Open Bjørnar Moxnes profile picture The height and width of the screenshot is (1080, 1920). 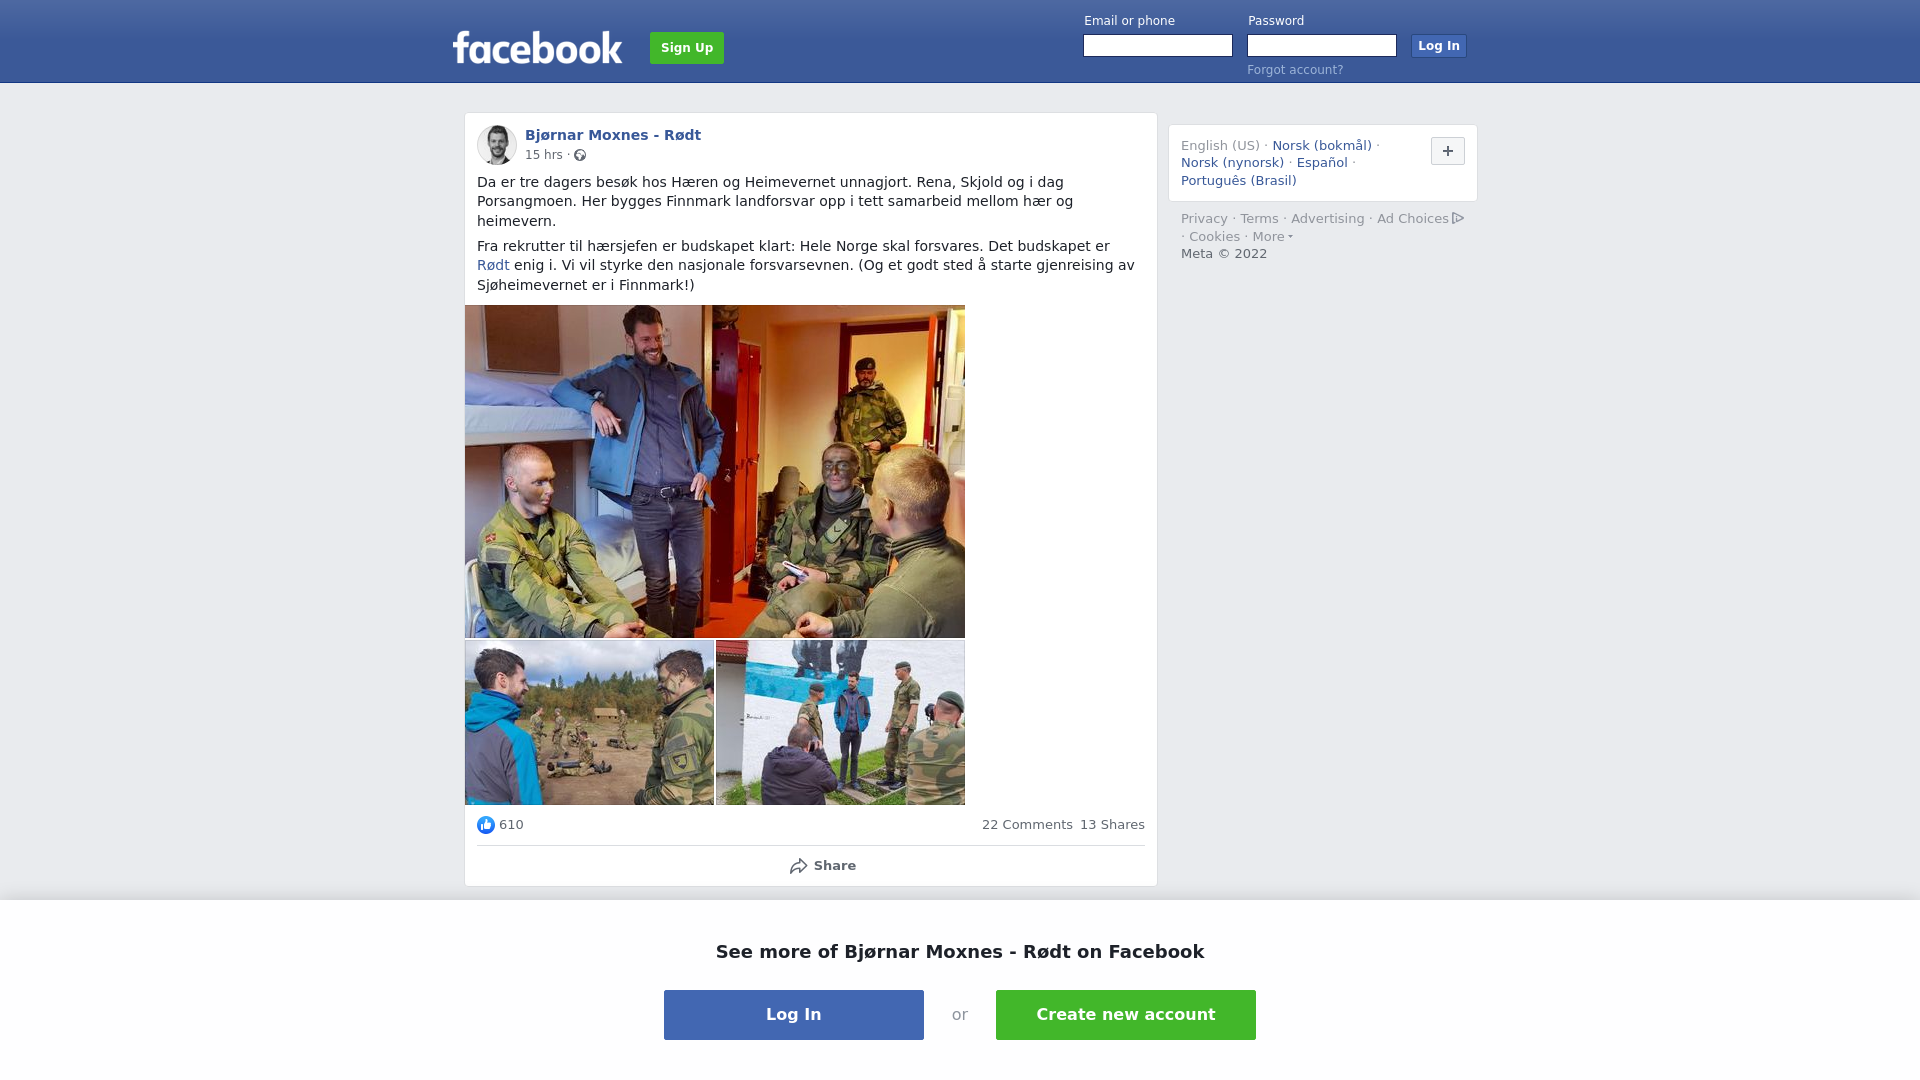point(497,145)
